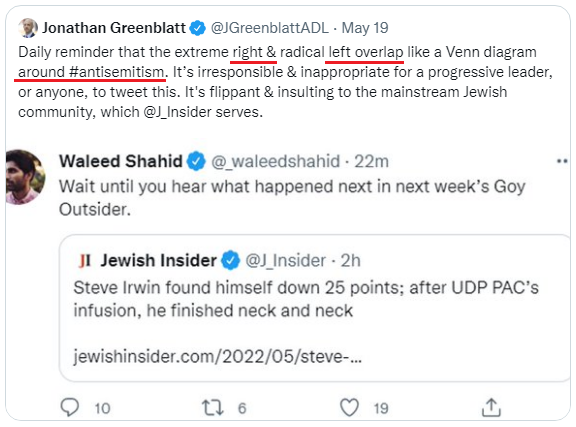Screen dimensions: 576x427
Task: Open the quoted Jewish Insider tweet text
Action: tap(306, 299)
